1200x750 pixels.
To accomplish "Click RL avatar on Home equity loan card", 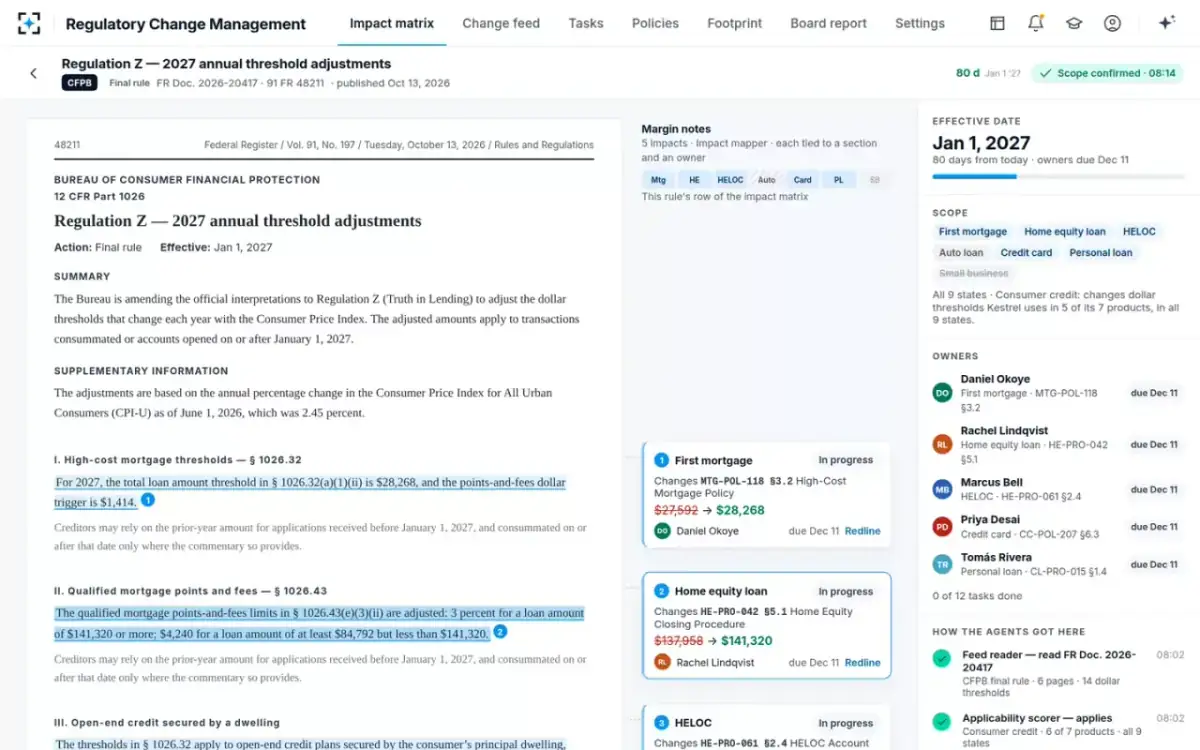I will (x=662, y=662).
